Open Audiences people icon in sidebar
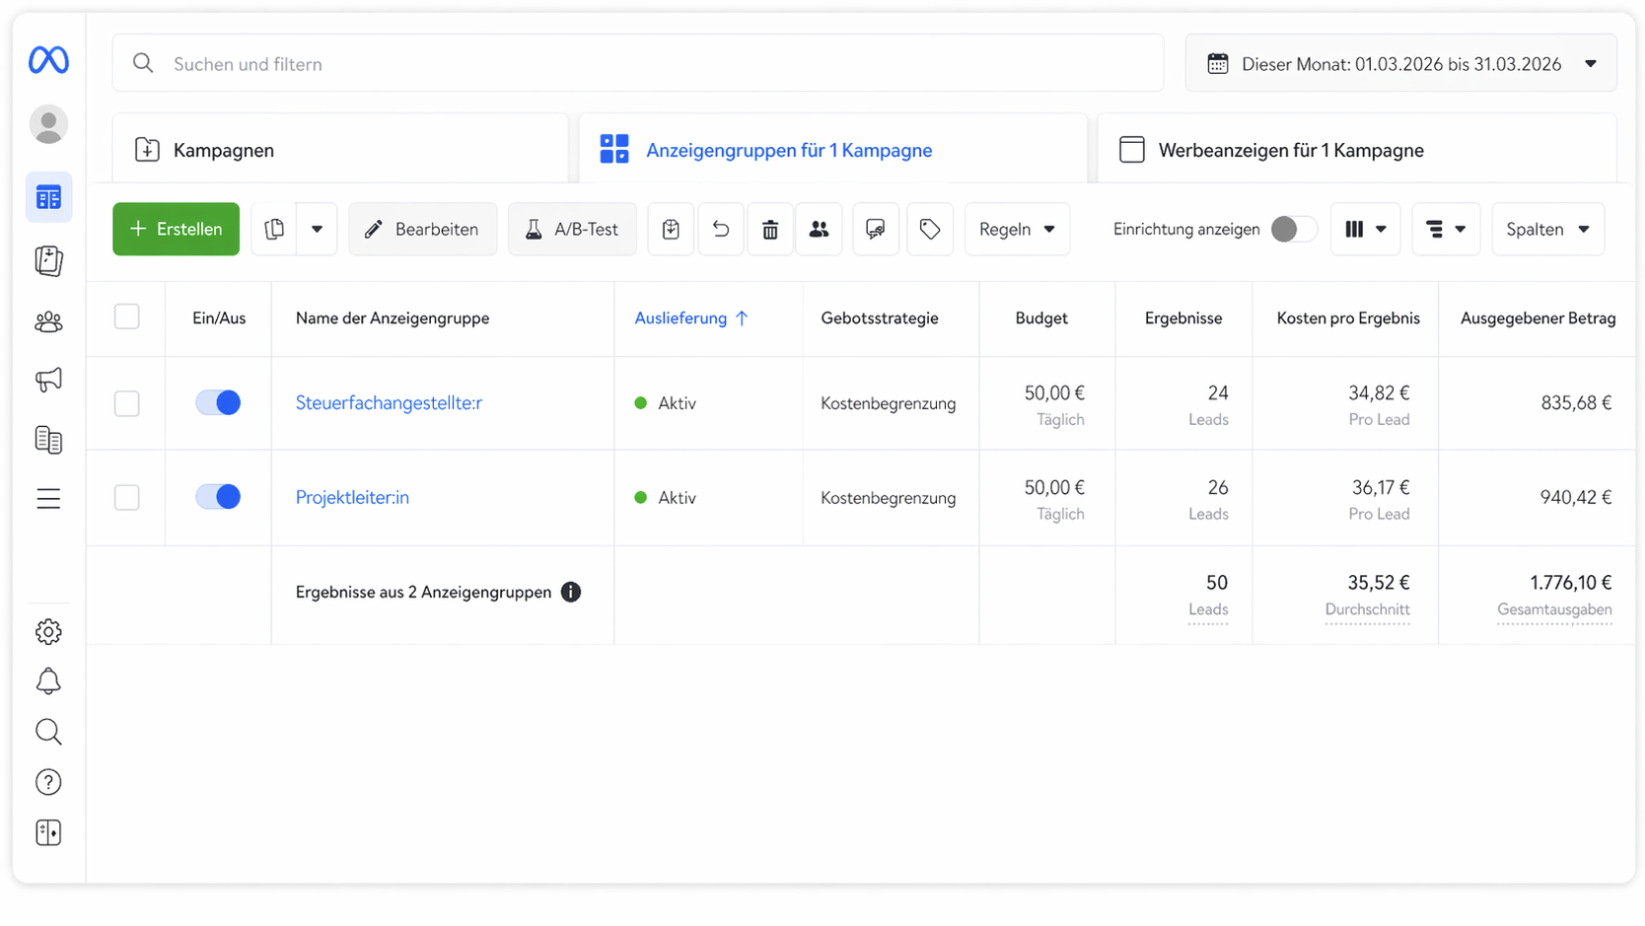 tap(48, 322)
